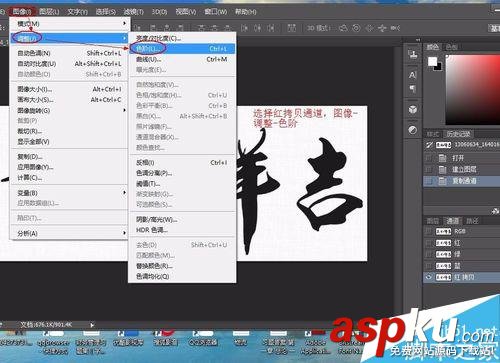
Task: Click the history snapshot thumbnail
Action: [x=443, y=145]
